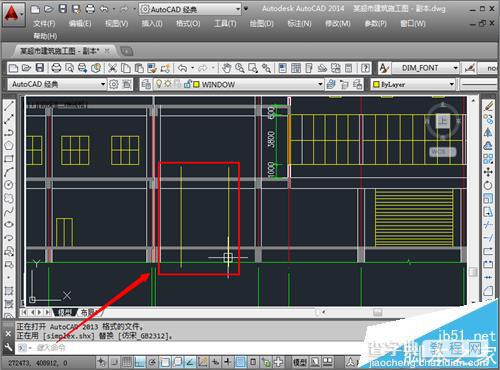Click the Pan hand tool

click(226, 68)
